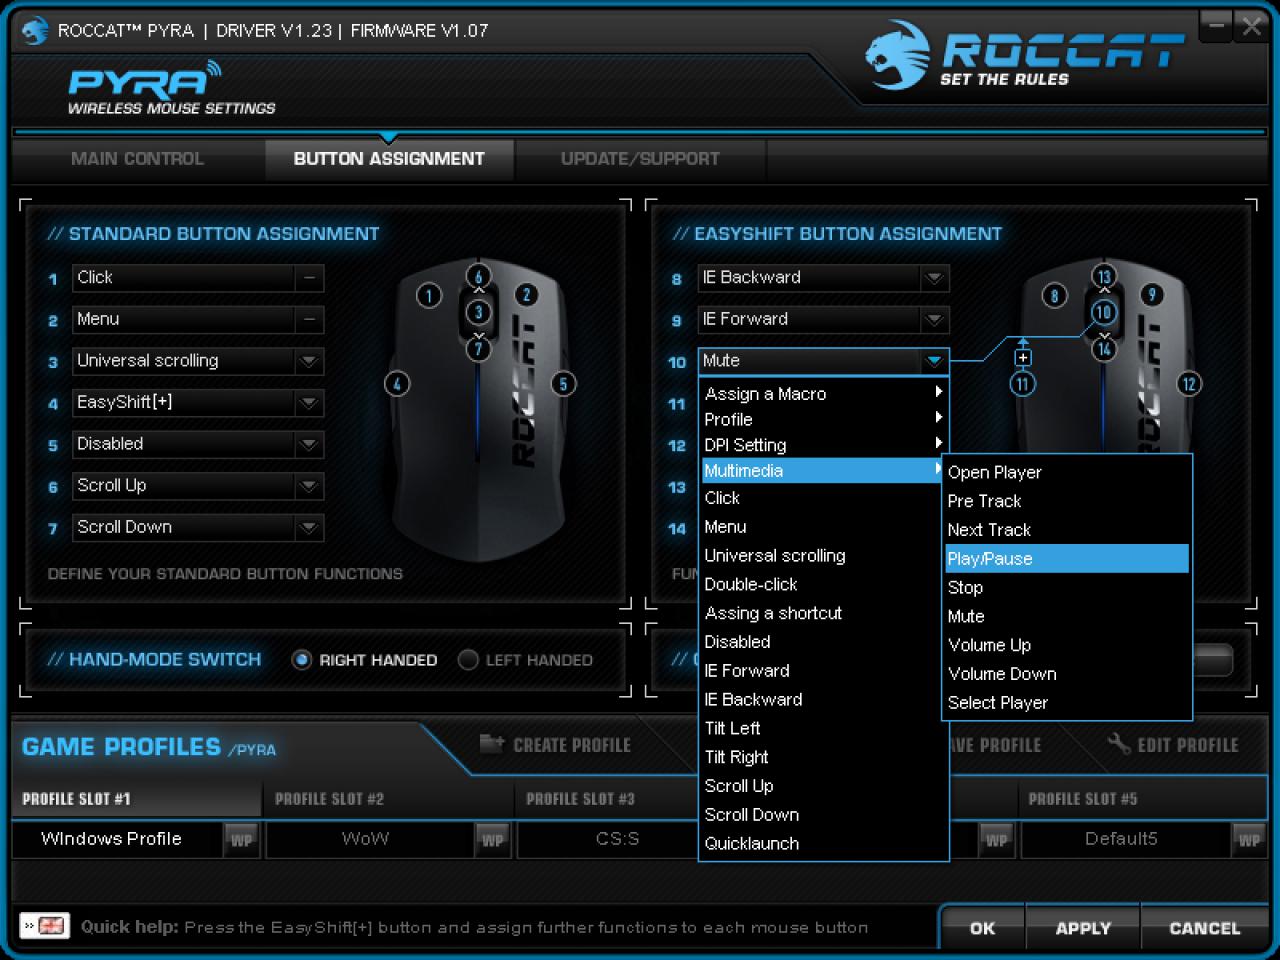Viewport: 1280px width, 960px height.
Task: Select Tilt Left in the function list
Action: (x=823, y=728)
